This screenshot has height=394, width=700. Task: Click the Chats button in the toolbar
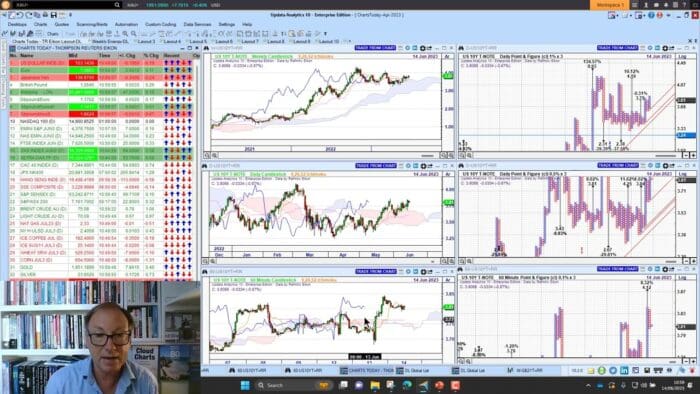tap(53, 33)
